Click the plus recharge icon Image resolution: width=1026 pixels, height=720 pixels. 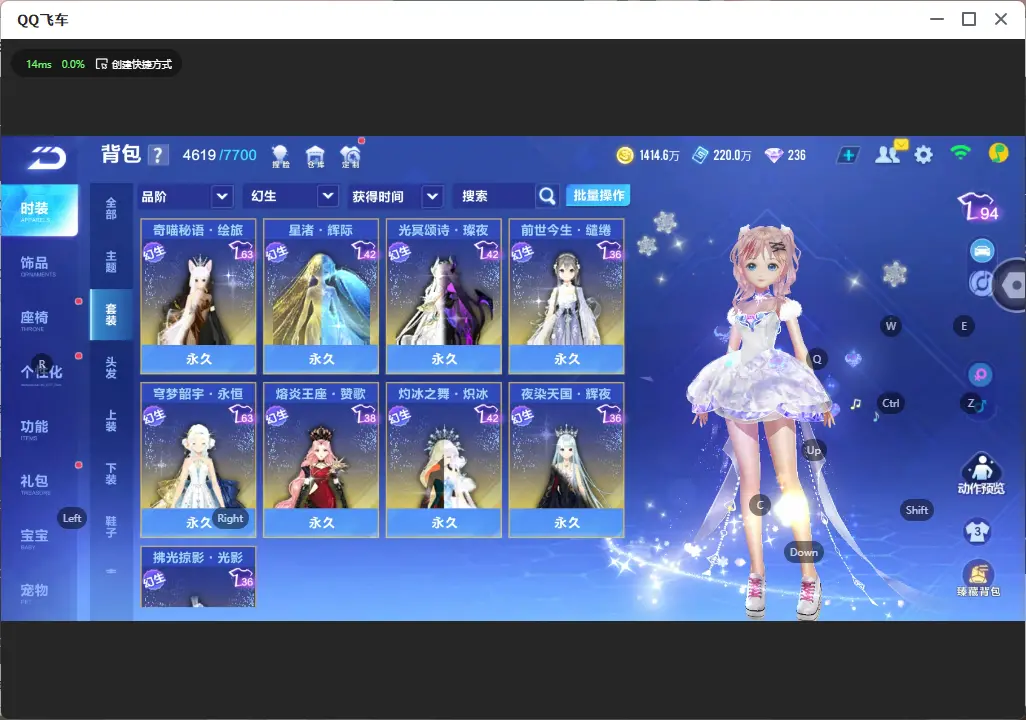coord(848,155)
